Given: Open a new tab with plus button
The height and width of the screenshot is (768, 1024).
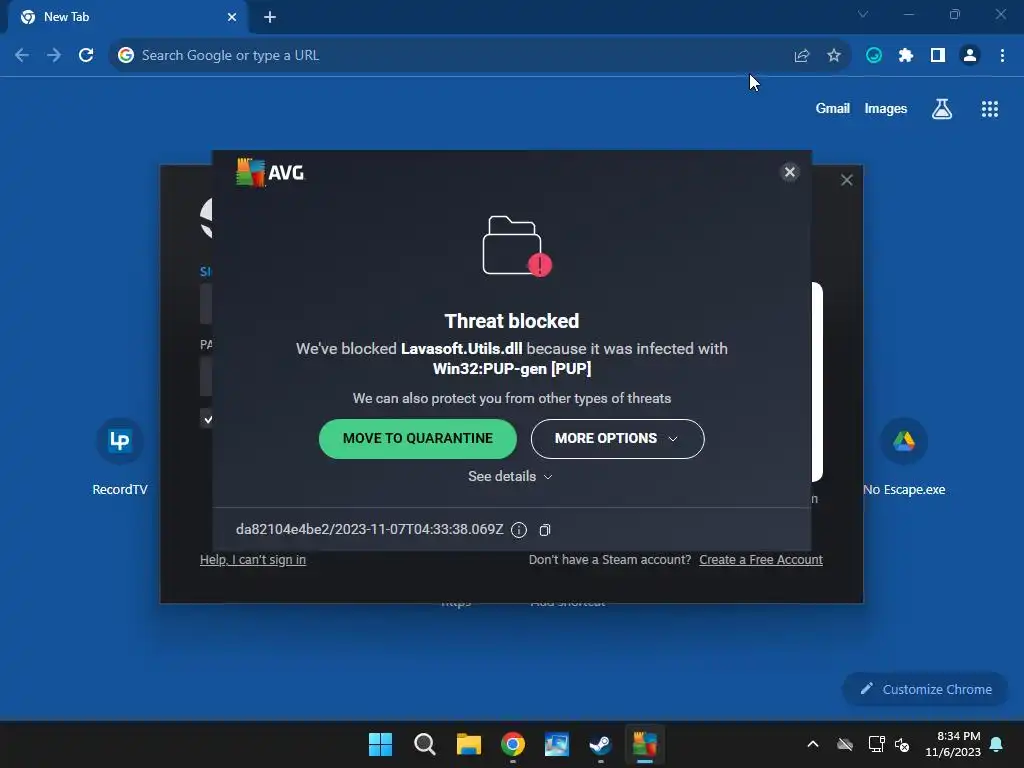Looking at the screenshot, I should [270, 18].
